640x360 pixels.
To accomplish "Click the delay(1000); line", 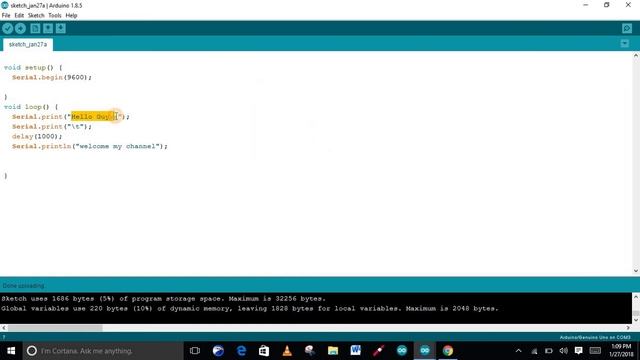I will 37,136.
